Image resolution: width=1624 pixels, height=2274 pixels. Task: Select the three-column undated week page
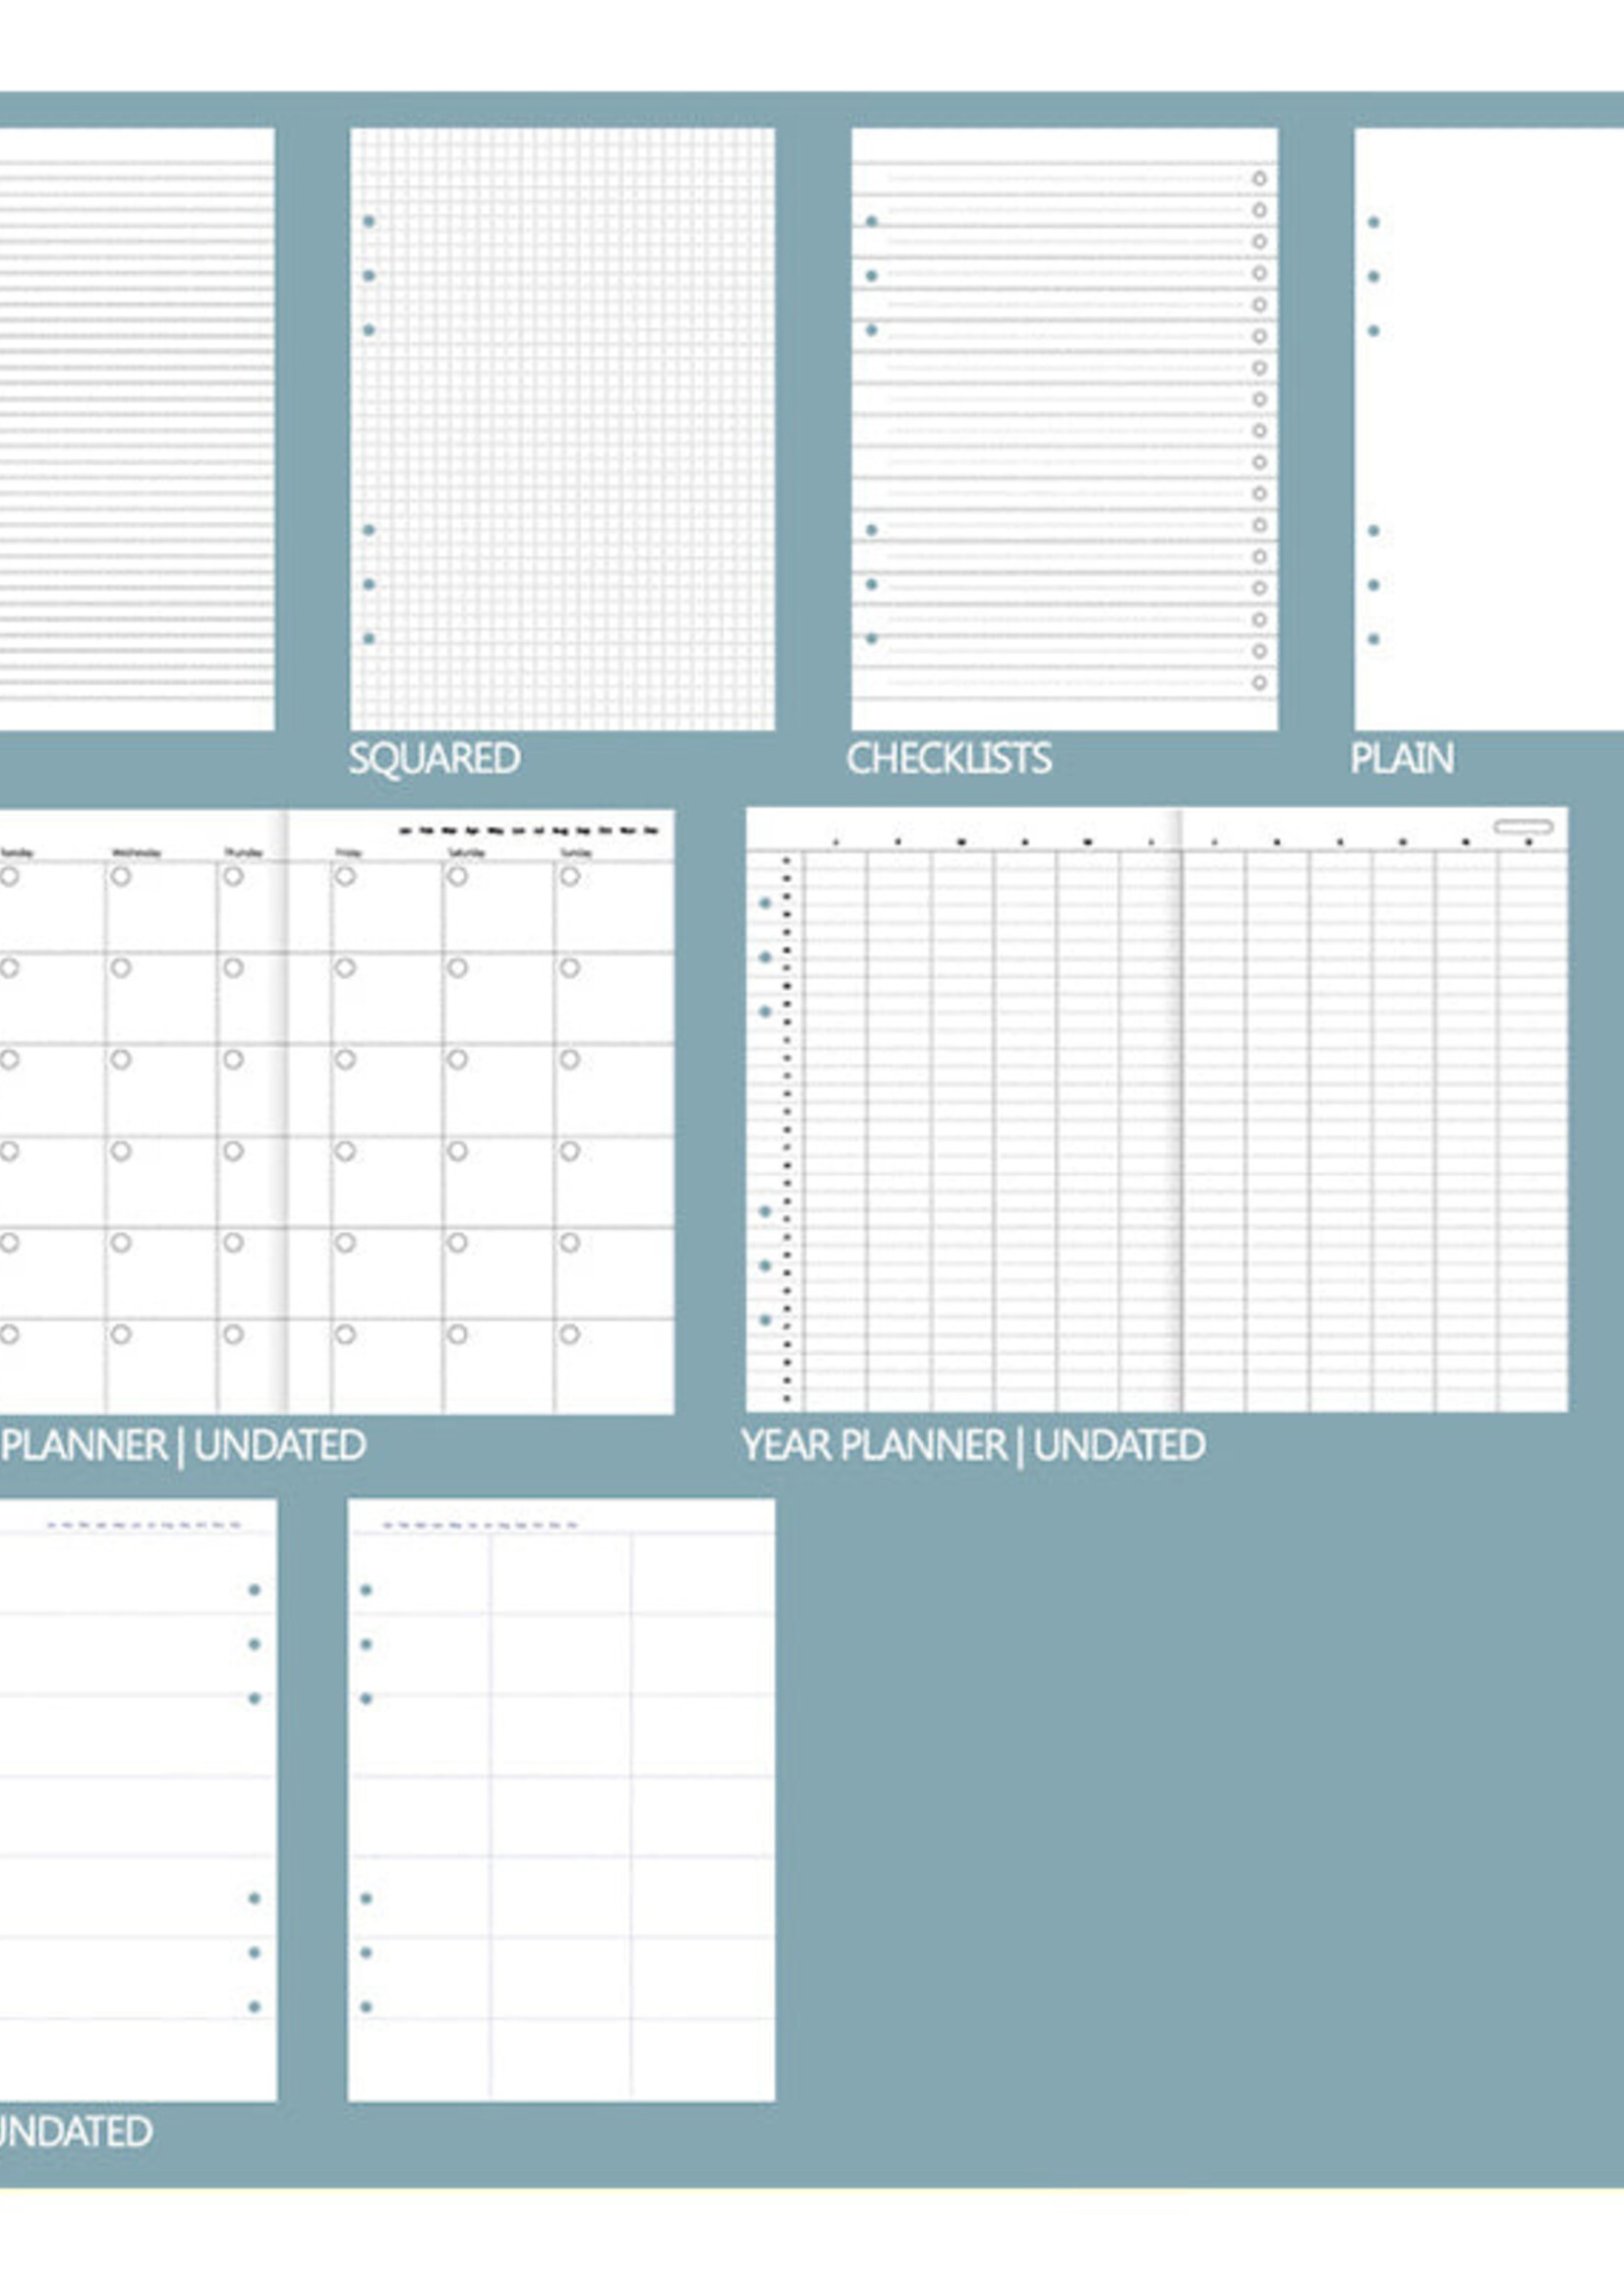[561, 1800]
